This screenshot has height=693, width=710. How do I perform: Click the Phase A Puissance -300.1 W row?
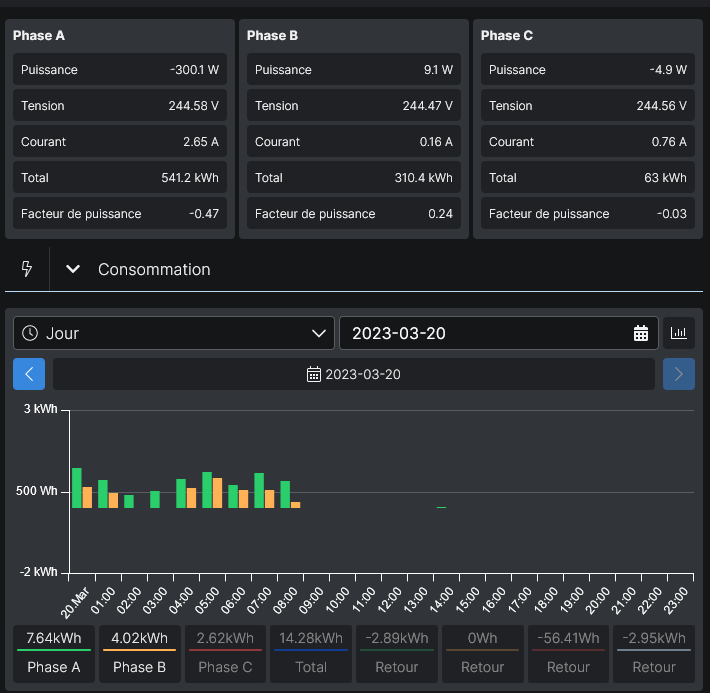[x=120, y=69]
